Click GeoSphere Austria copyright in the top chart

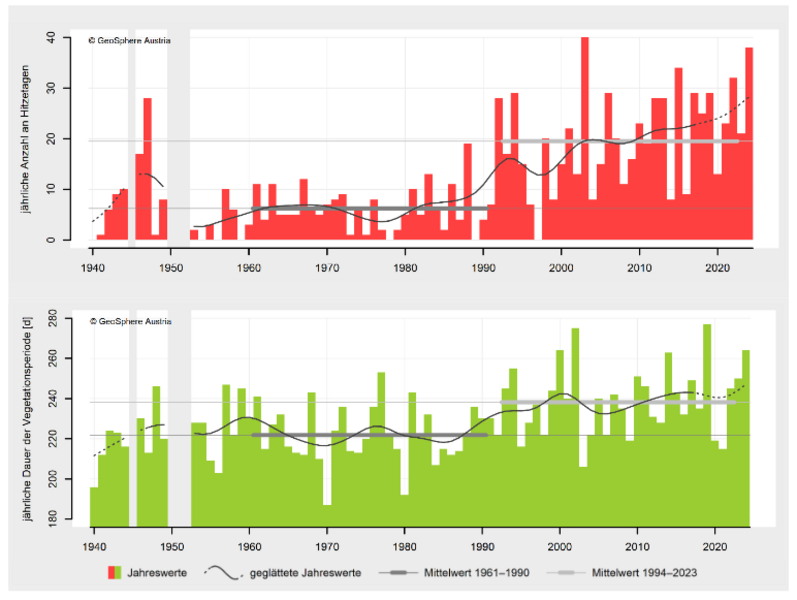[x=129, y=41]
